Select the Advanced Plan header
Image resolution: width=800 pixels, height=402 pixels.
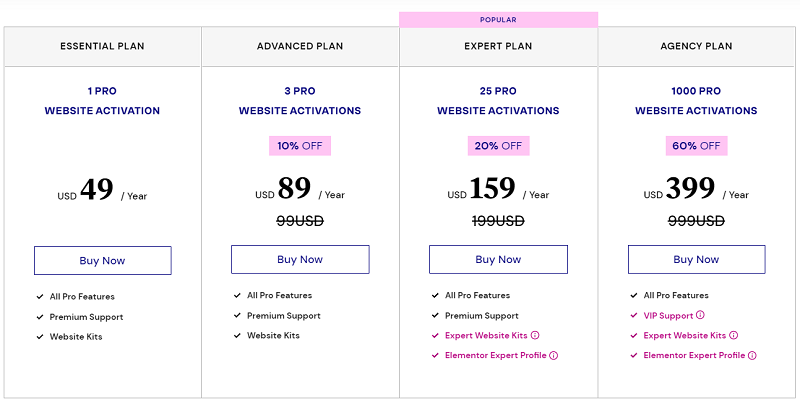pyautogui.click(x=300, y=46)
